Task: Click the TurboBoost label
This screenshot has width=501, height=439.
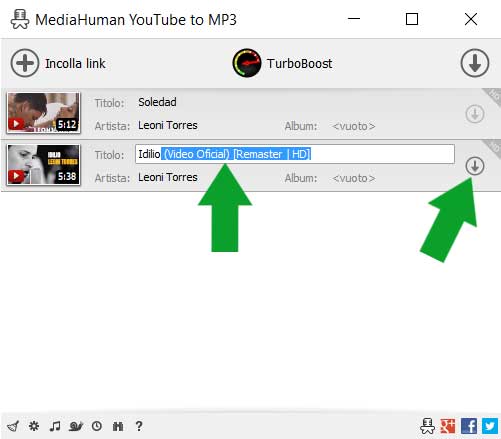Action: (x=299, y=63)
